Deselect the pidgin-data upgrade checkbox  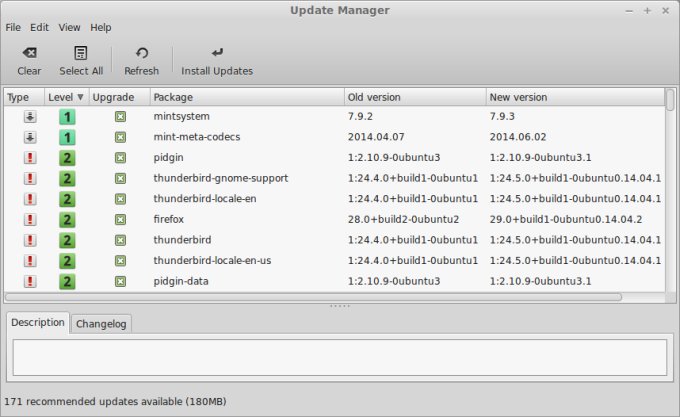click(x=121, y=281)
